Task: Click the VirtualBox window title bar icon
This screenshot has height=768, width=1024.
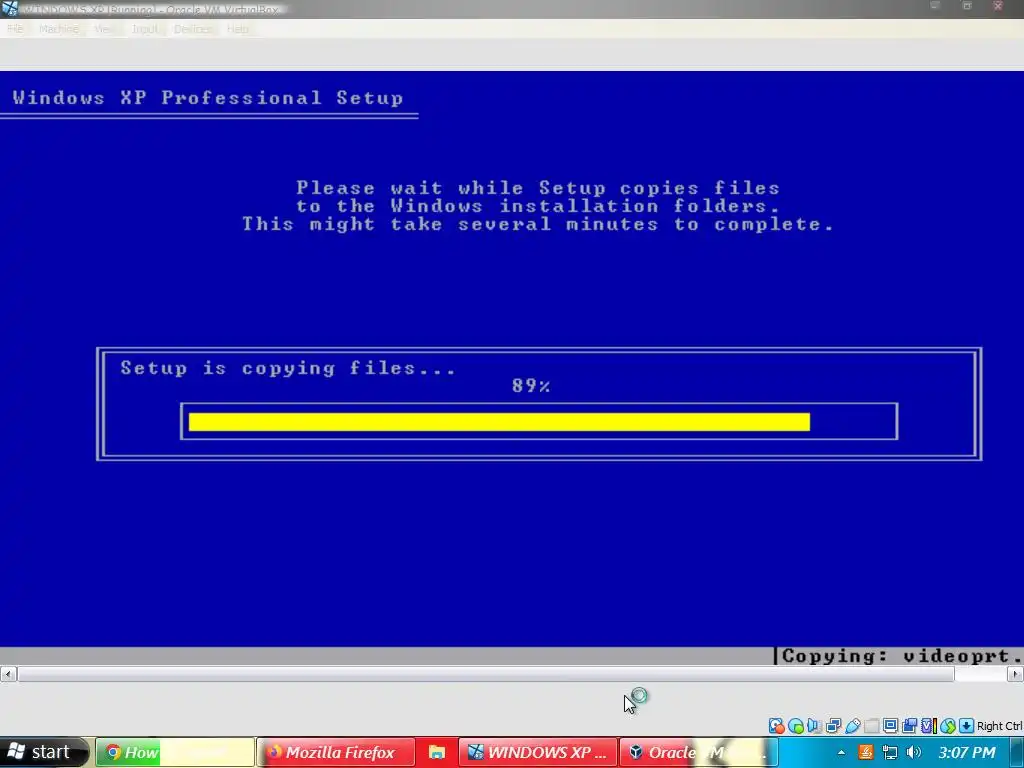Action: pos(9,8)
